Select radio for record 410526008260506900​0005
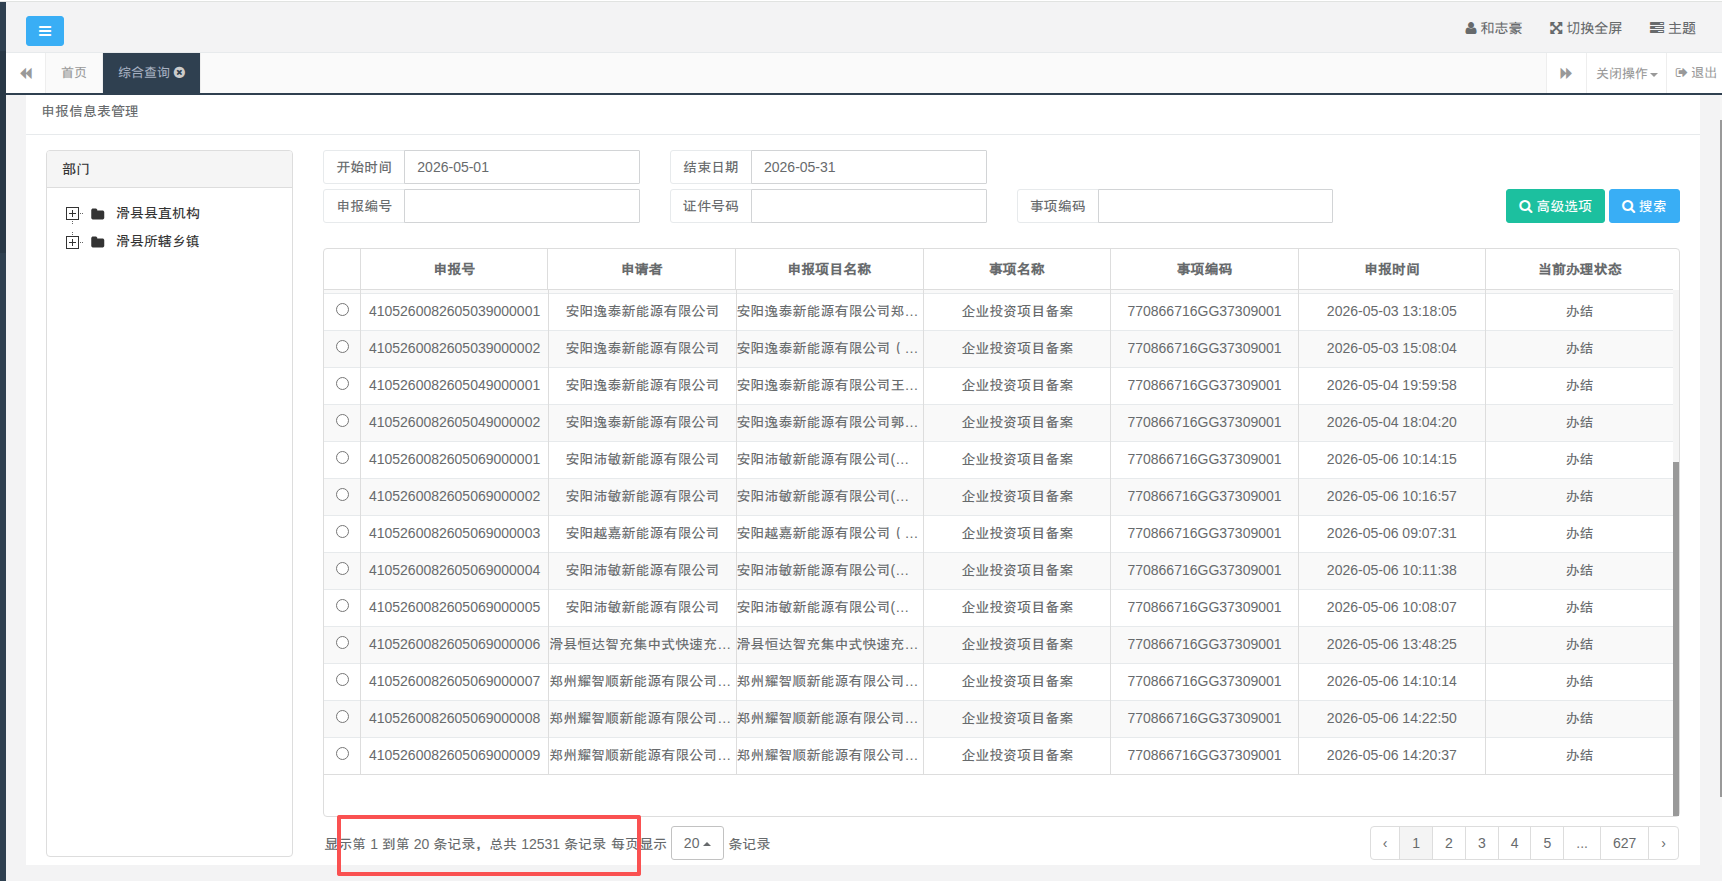 point(342,606)
